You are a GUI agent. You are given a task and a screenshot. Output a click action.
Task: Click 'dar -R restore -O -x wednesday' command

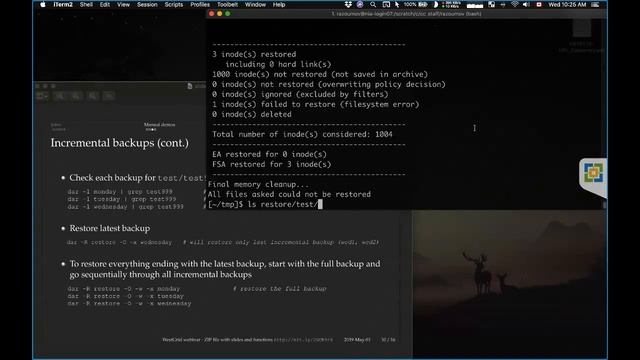pyautogui.click(x=120, y=242)
